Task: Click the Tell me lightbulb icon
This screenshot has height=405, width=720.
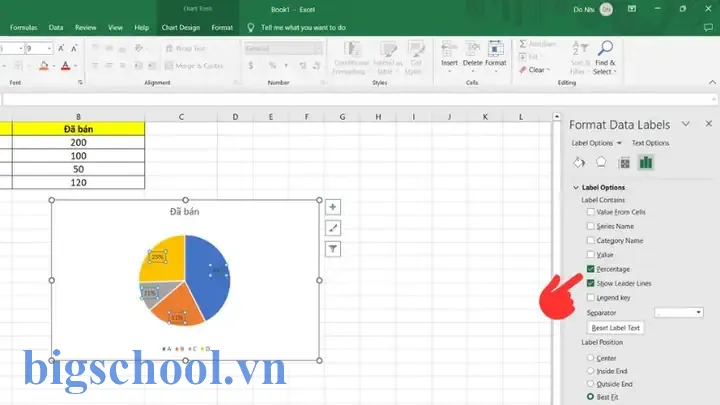Action: (251, 28)
